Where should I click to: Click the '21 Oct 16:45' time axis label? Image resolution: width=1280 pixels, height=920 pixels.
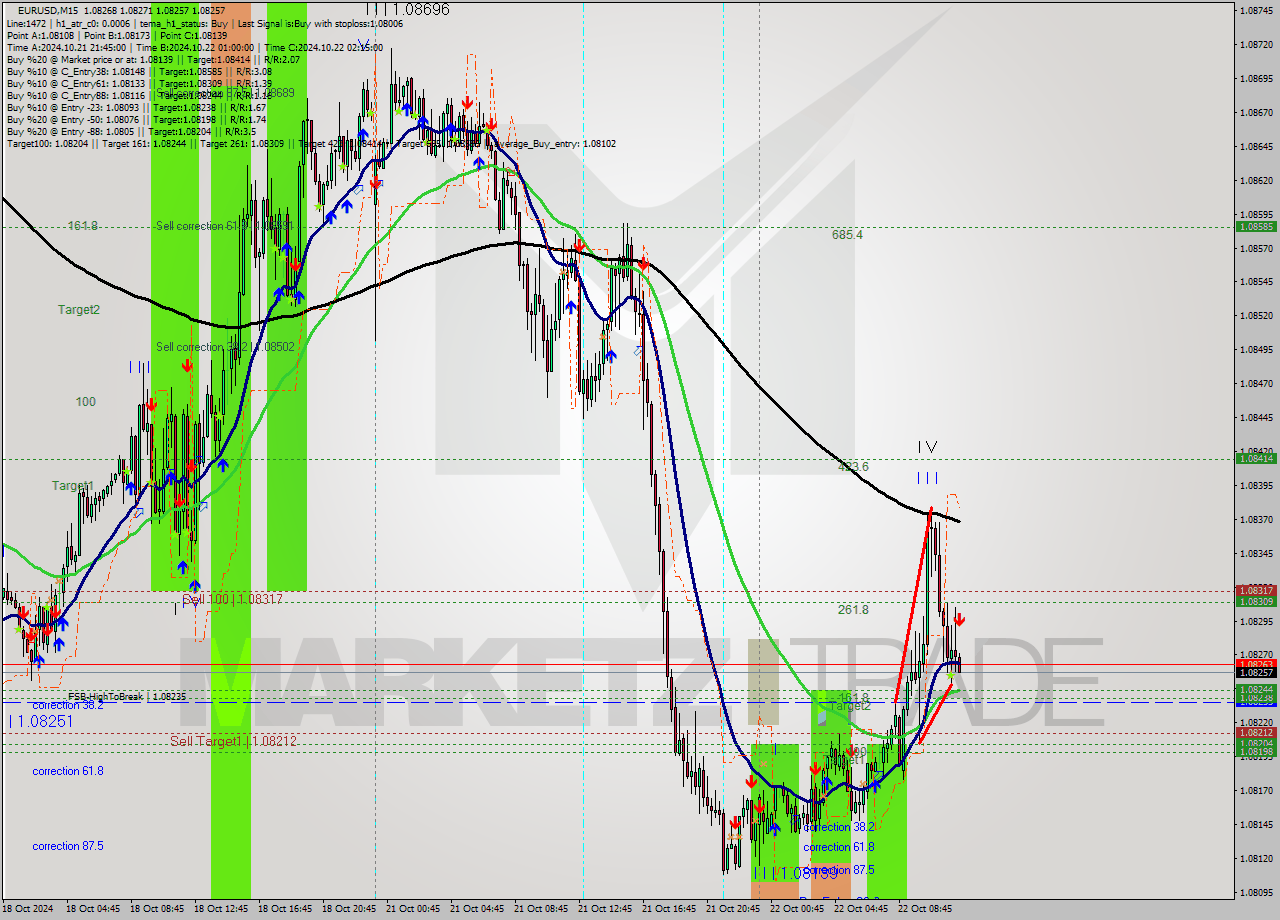coord(669,909)
